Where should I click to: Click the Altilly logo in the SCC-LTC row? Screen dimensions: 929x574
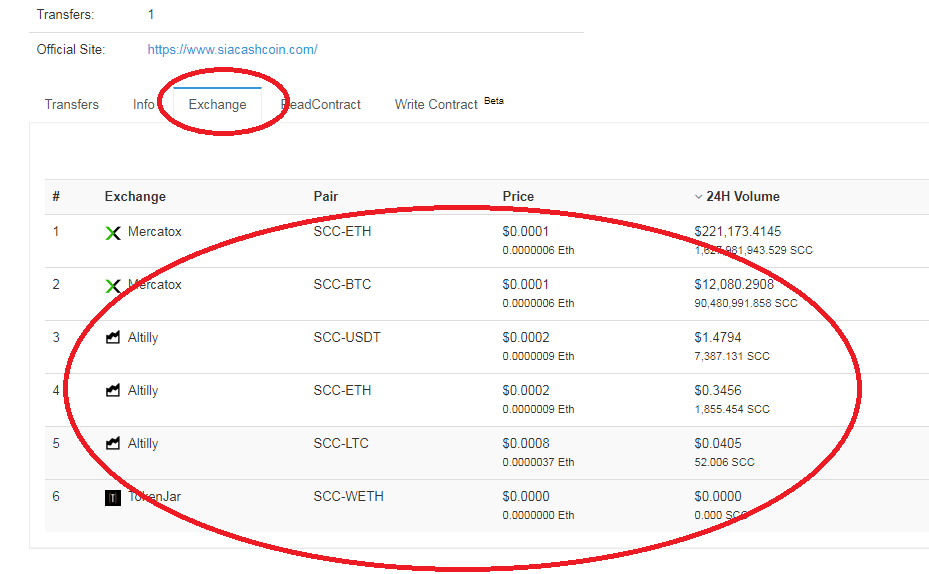[x=113, y=443]
